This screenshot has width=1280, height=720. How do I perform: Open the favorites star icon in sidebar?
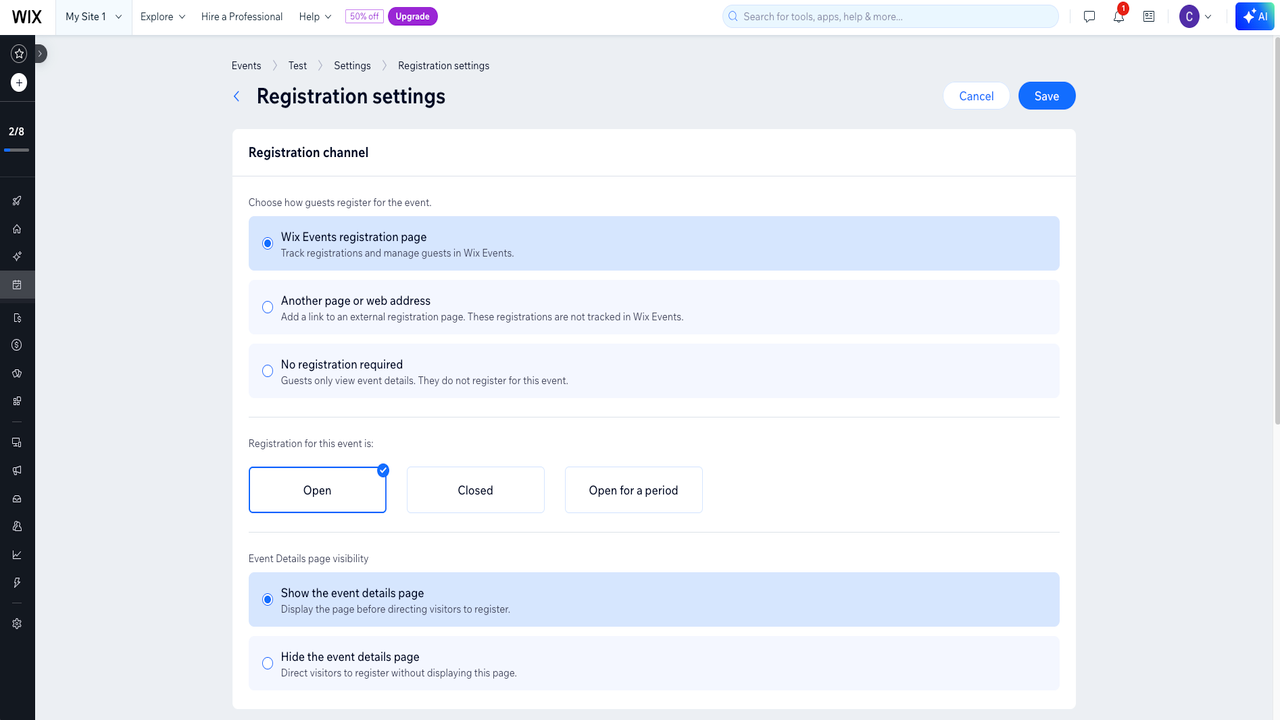tap(18, 53)
